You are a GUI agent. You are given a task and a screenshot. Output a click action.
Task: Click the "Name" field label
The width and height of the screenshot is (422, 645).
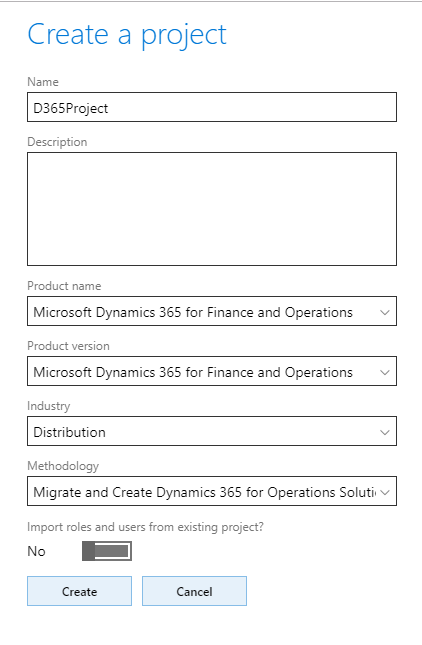coord(43,82)
